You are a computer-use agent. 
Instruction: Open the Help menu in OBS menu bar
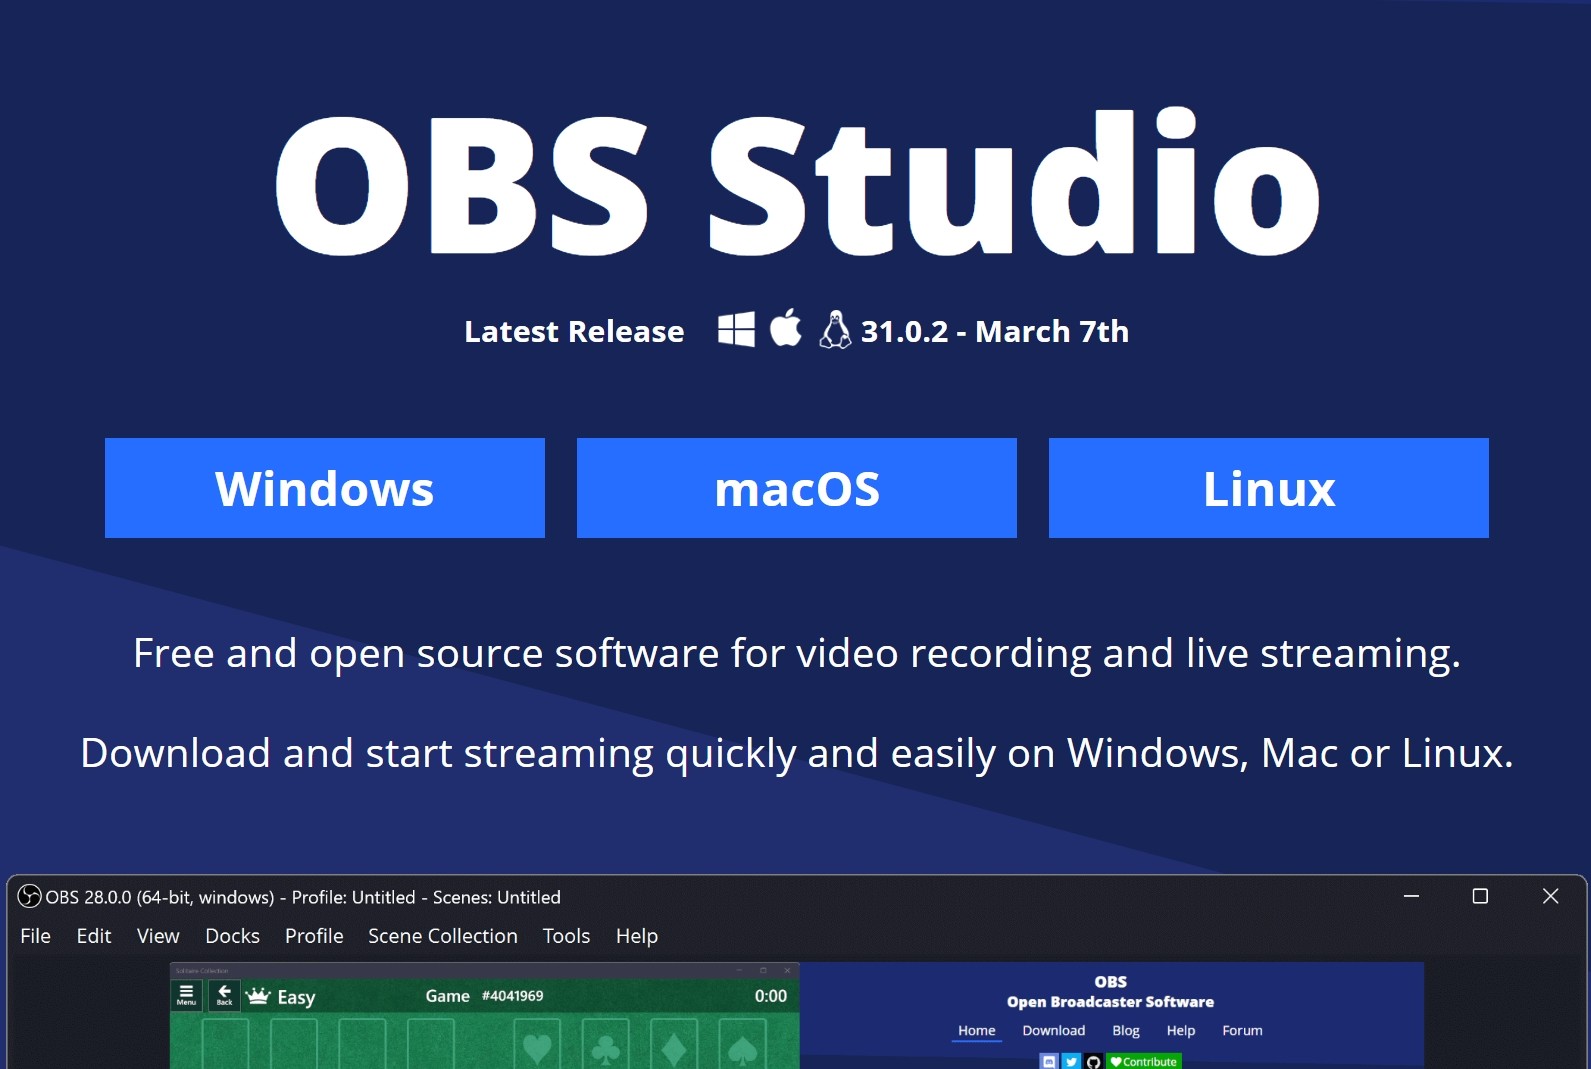tap(637, 936)
